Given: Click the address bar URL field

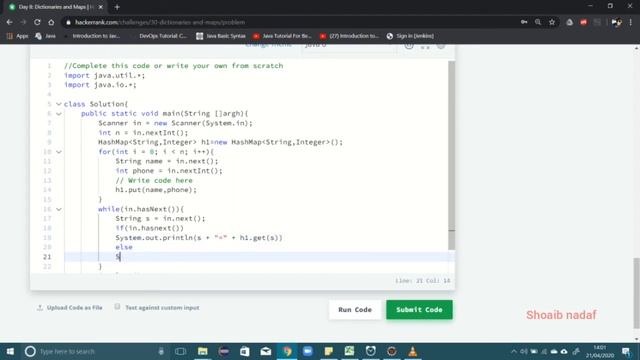Looking at the screenshot, I should pyautogui.click(x=286, y=22).
